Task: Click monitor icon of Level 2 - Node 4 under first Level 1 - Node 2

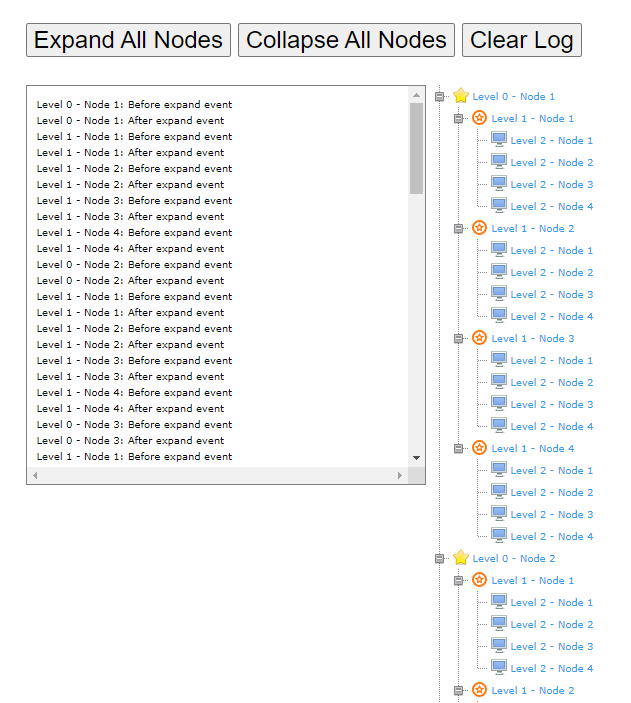Action: (x=499, y=315)
